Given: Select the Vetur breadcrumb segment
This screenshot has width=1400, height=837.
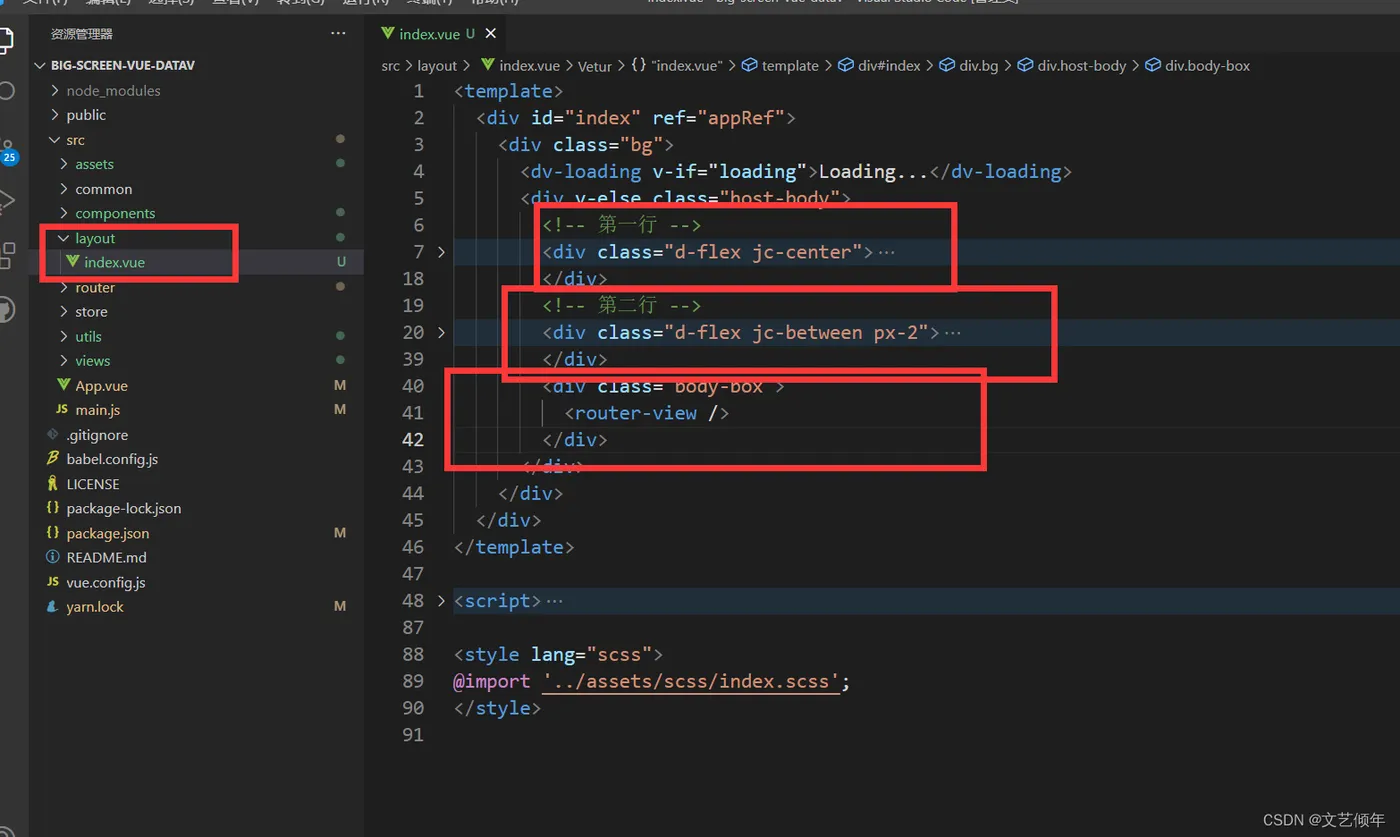Looking at the screenshot, I should pyautogui.click(x=594, y=66).
